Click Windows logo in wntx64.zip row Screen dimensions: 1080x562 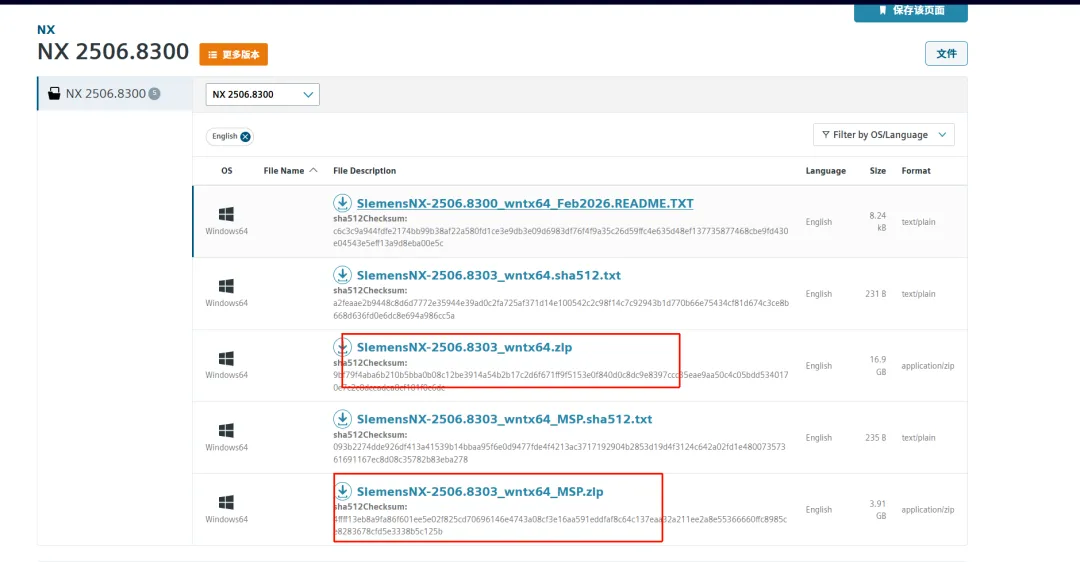pyautogui.click(x=226, y=358)
